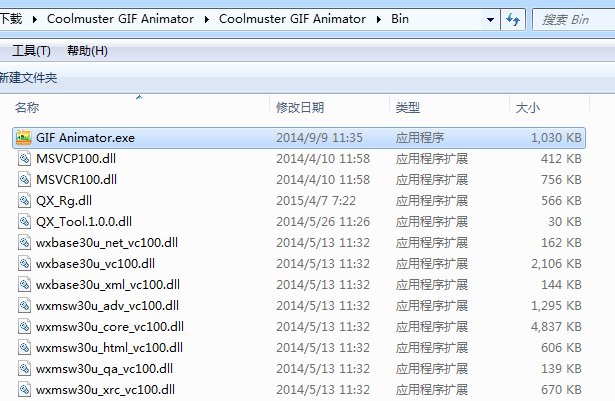
Task: Click the wxmsw30u_core_vc100.dll file icon
Action: click(x=24, y=326)
